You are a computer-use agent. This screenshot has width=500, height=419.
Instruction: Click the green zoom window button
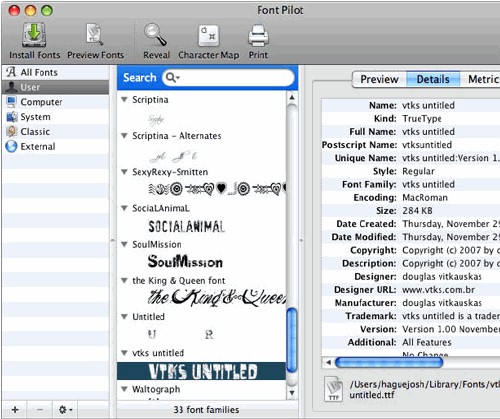point(47,11)
